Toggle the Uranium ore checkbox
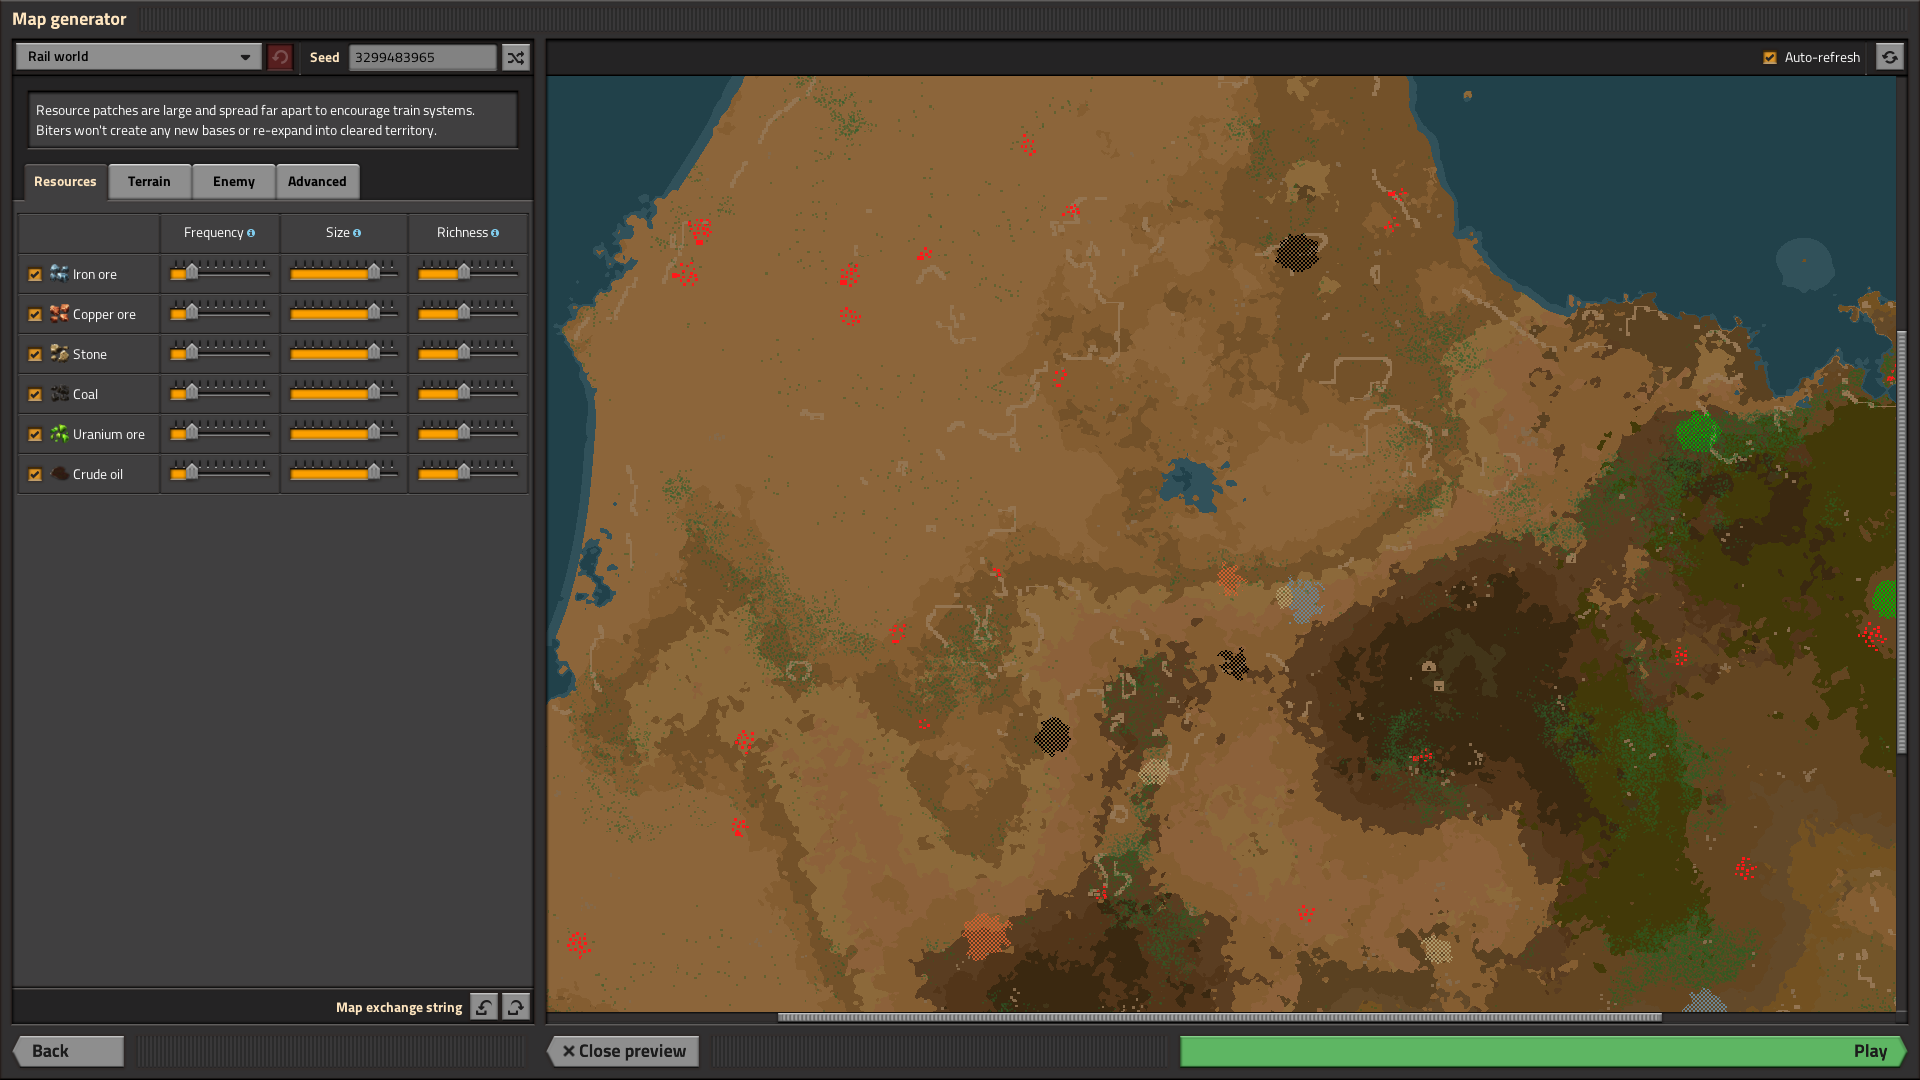Screen dimensions: 1920x1080 (x=35, y=434)
